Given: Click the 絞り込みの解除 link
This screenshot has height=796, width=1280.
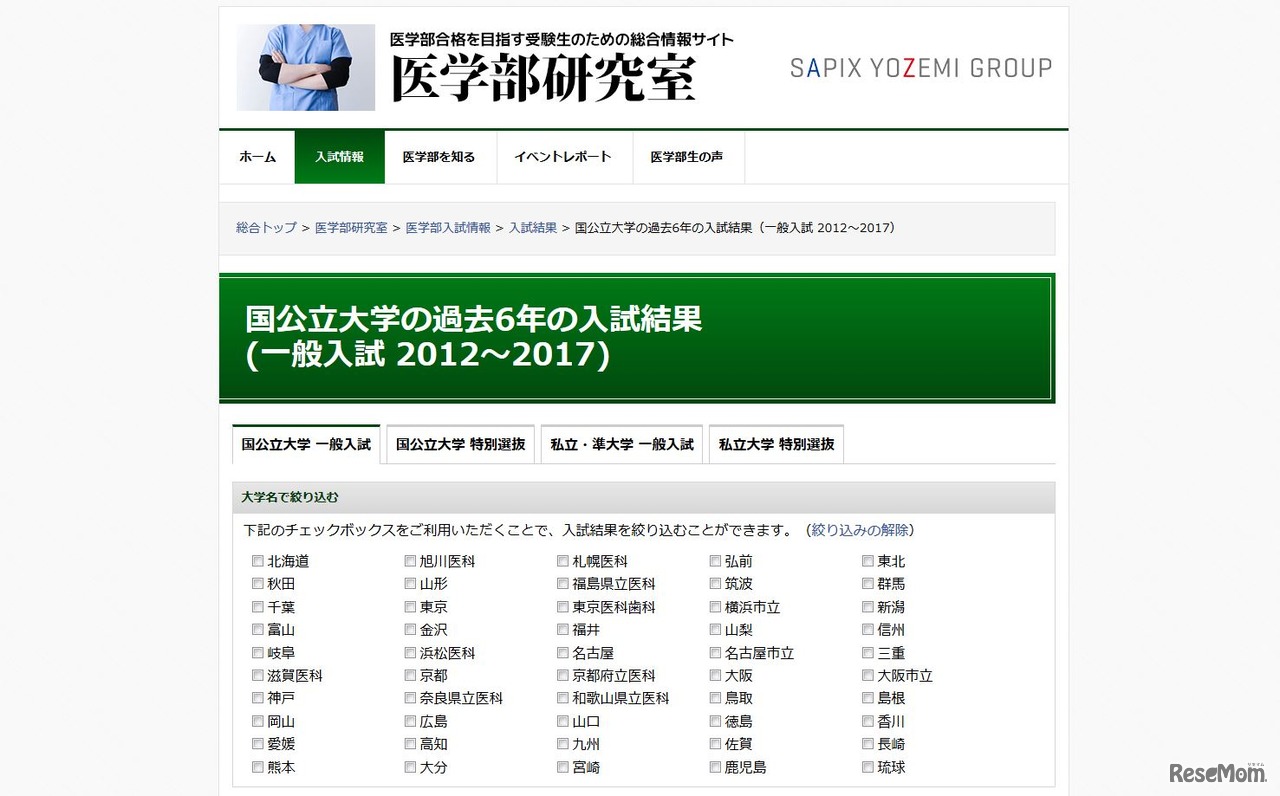Looking at the screenshot, I should point(860,530).
